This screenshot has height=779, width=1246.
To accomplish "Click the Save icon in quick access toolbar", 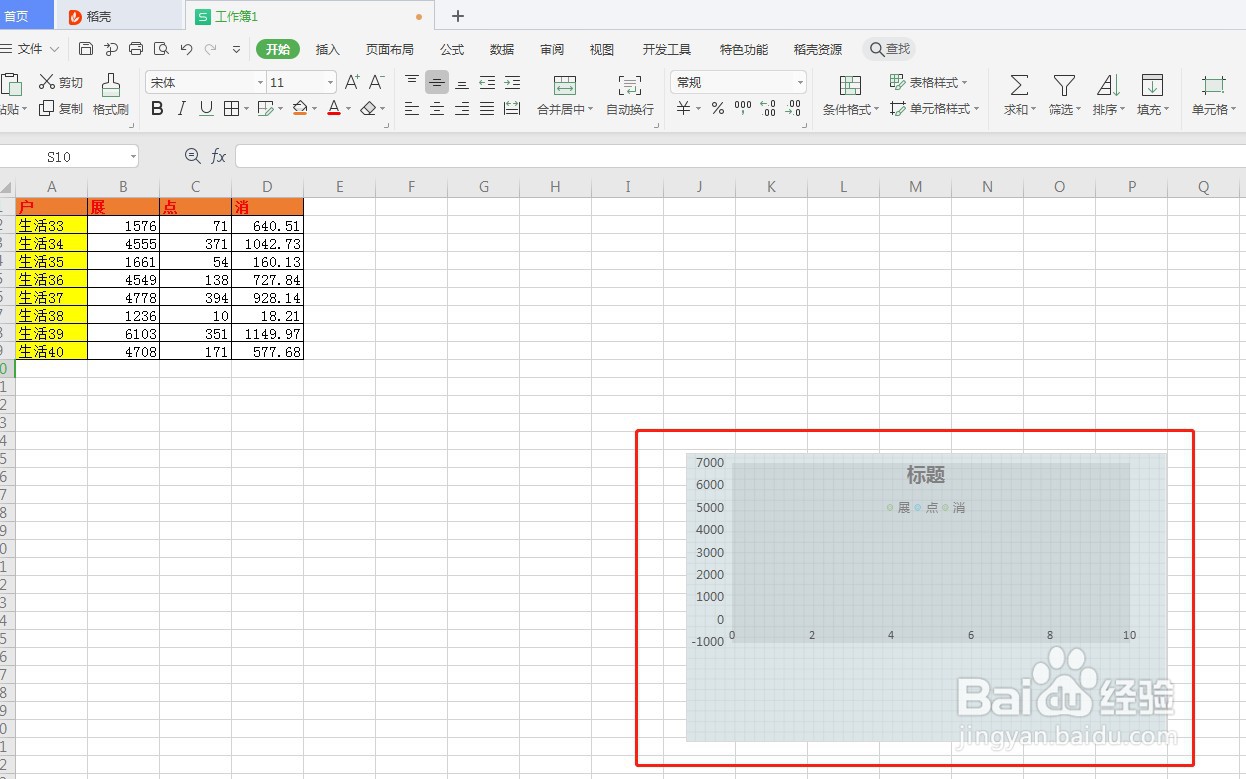I will (x=86, y=49).
